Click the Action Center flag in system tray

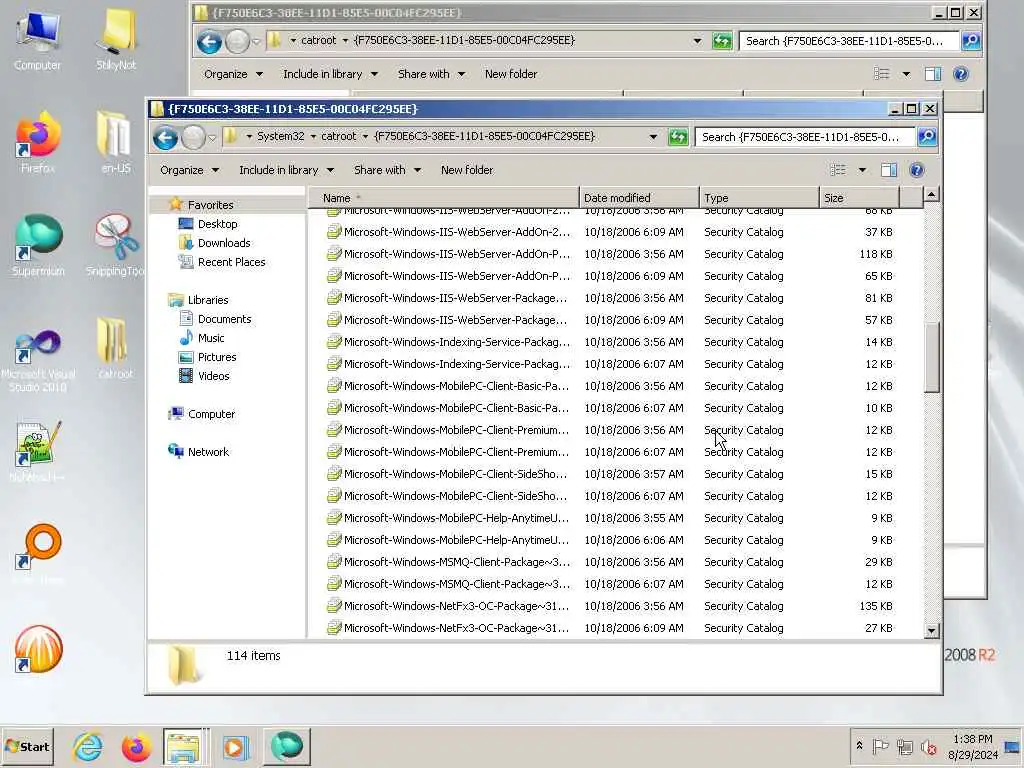click(x=880, y=746)
